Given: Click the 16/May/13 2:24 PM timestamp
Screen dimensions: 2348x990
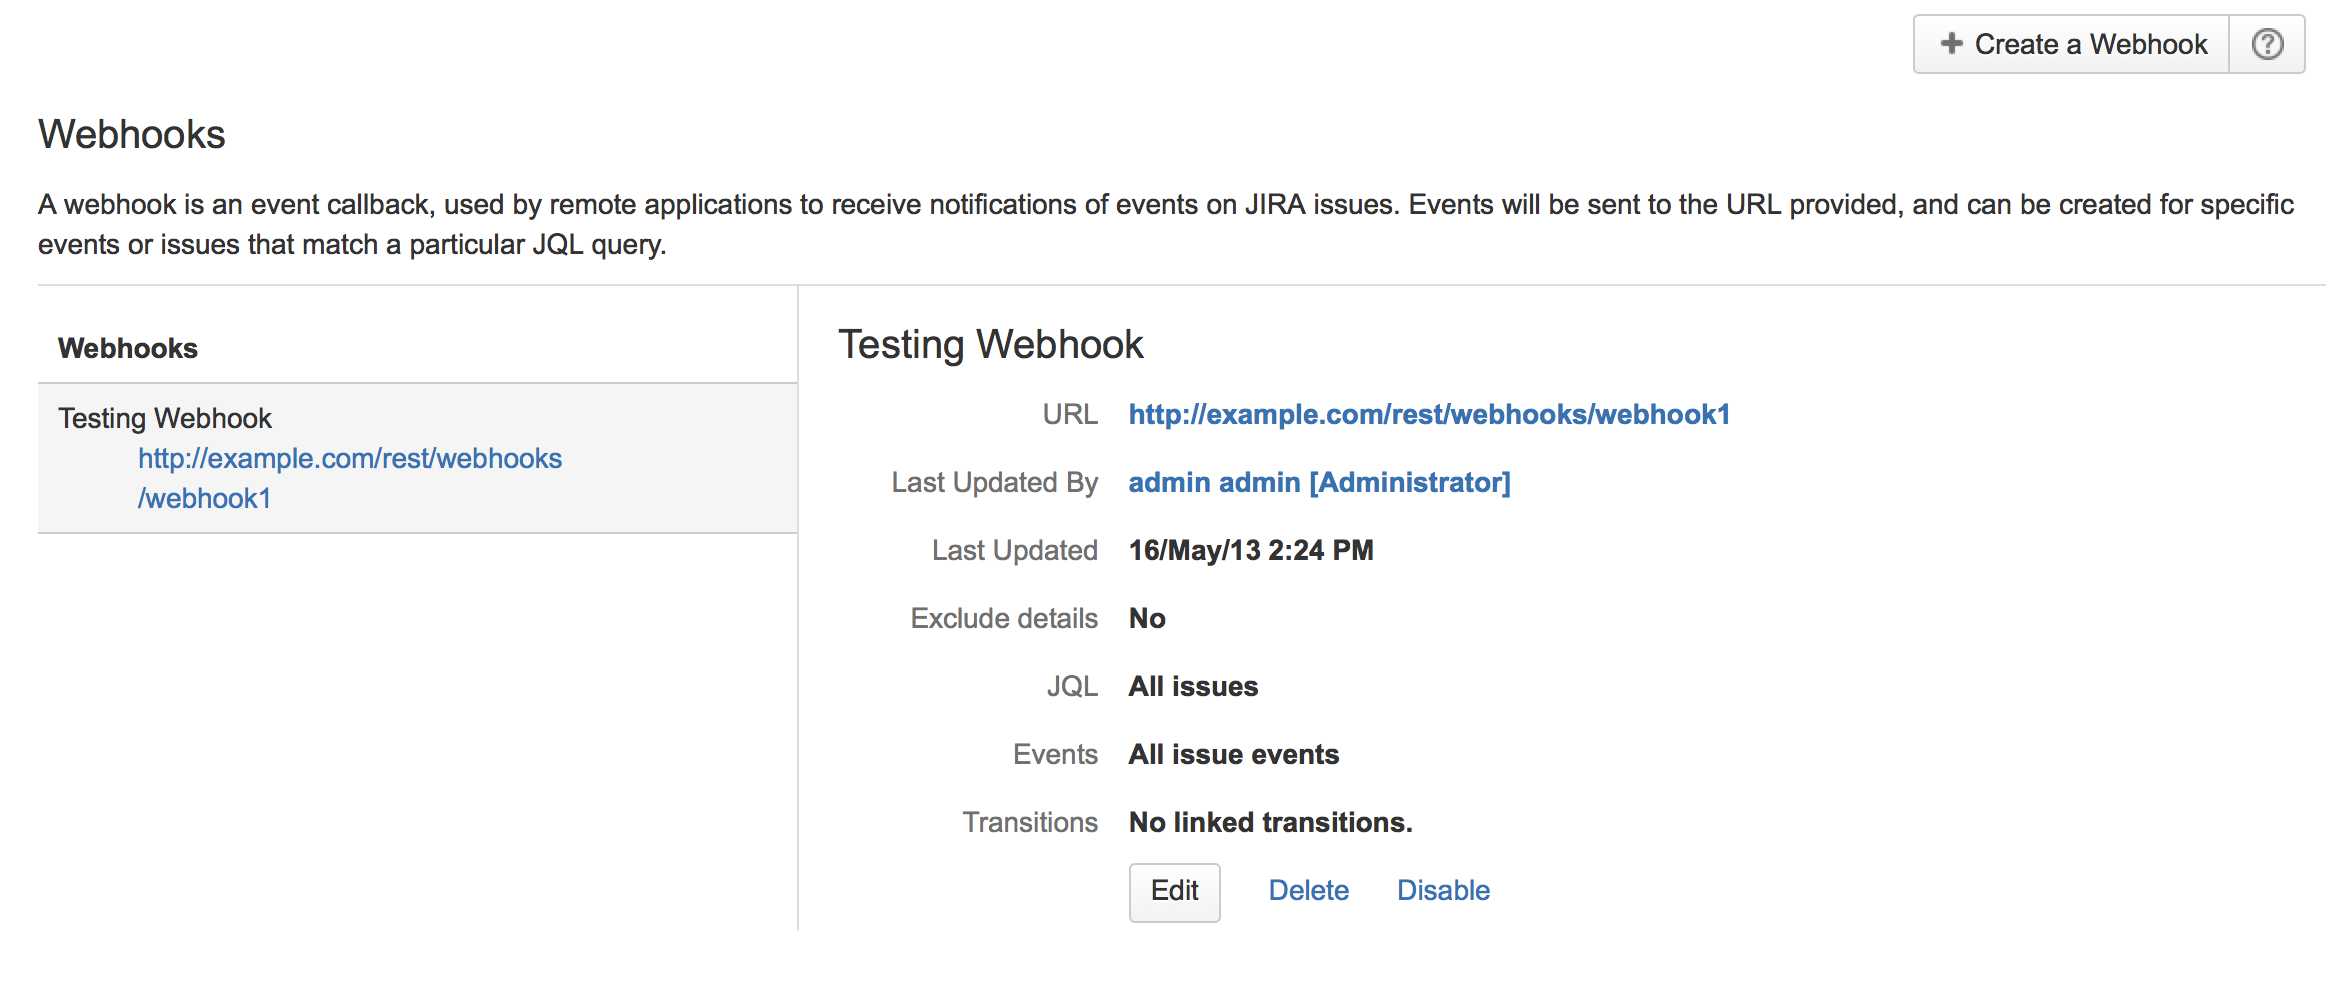Looking at the screenshot, I should point(1250,551).
